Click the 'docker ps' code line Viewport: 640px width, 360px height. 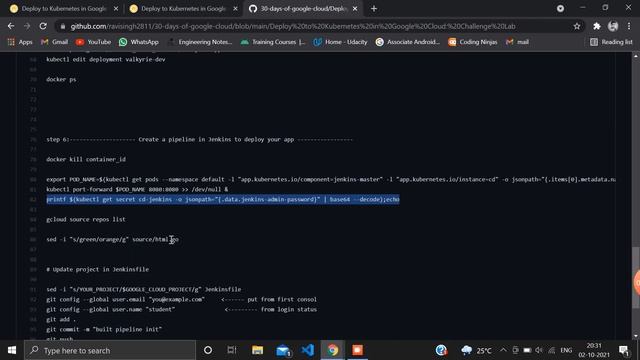(x=61, y=79)
